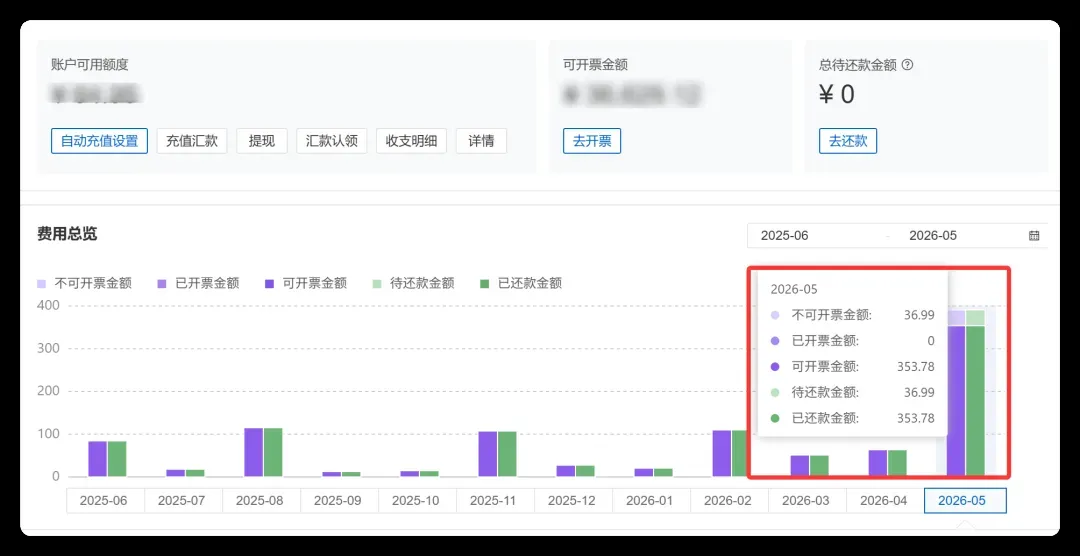Open the calendar icon in date range
This screenshot has height=556, width=1080.
(x=1034, y=236)
